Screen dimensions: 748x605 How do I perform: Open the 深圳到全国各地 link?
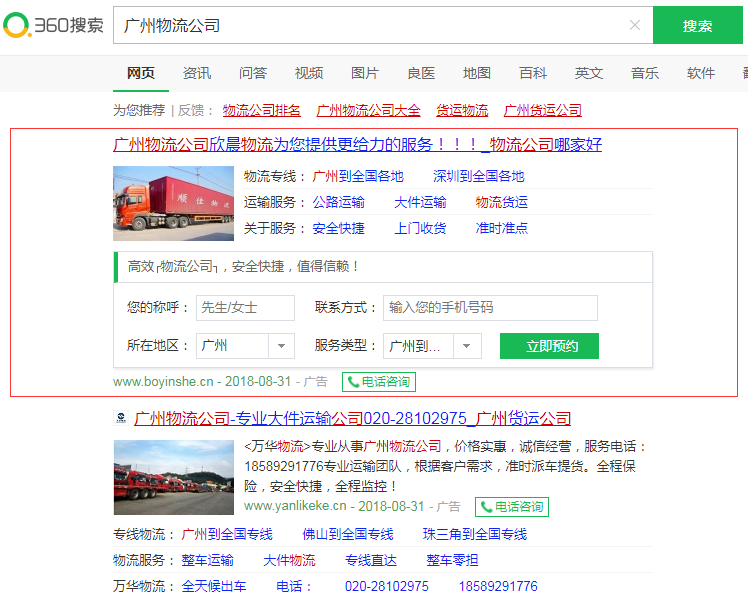coord(478,176)
